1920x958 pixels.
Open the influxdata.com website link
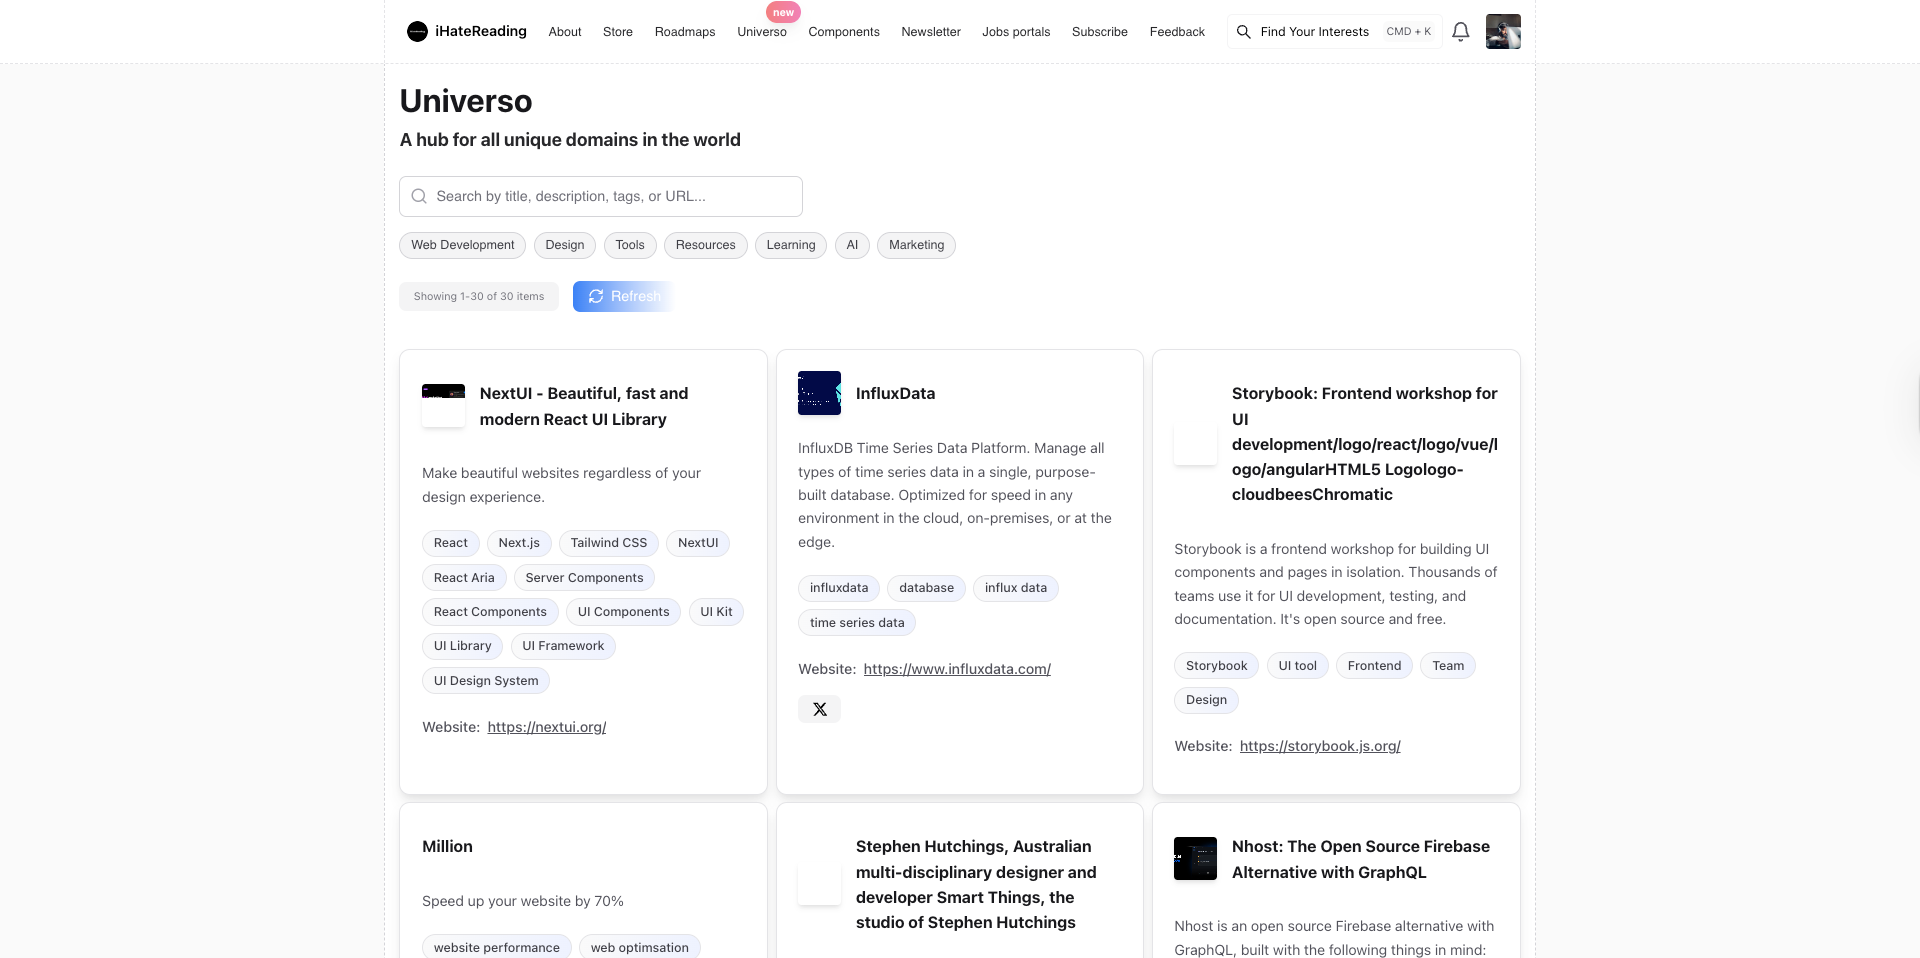(957, 669)
